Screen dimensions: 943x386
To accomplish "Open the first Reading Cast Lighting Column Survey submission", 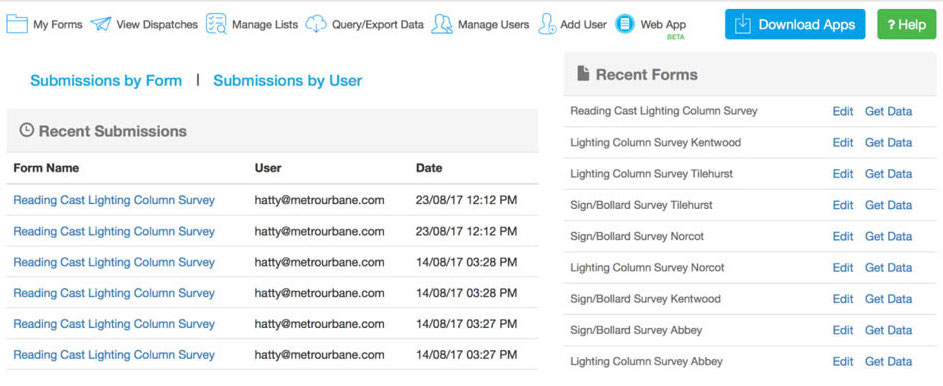I will (114, 200).
